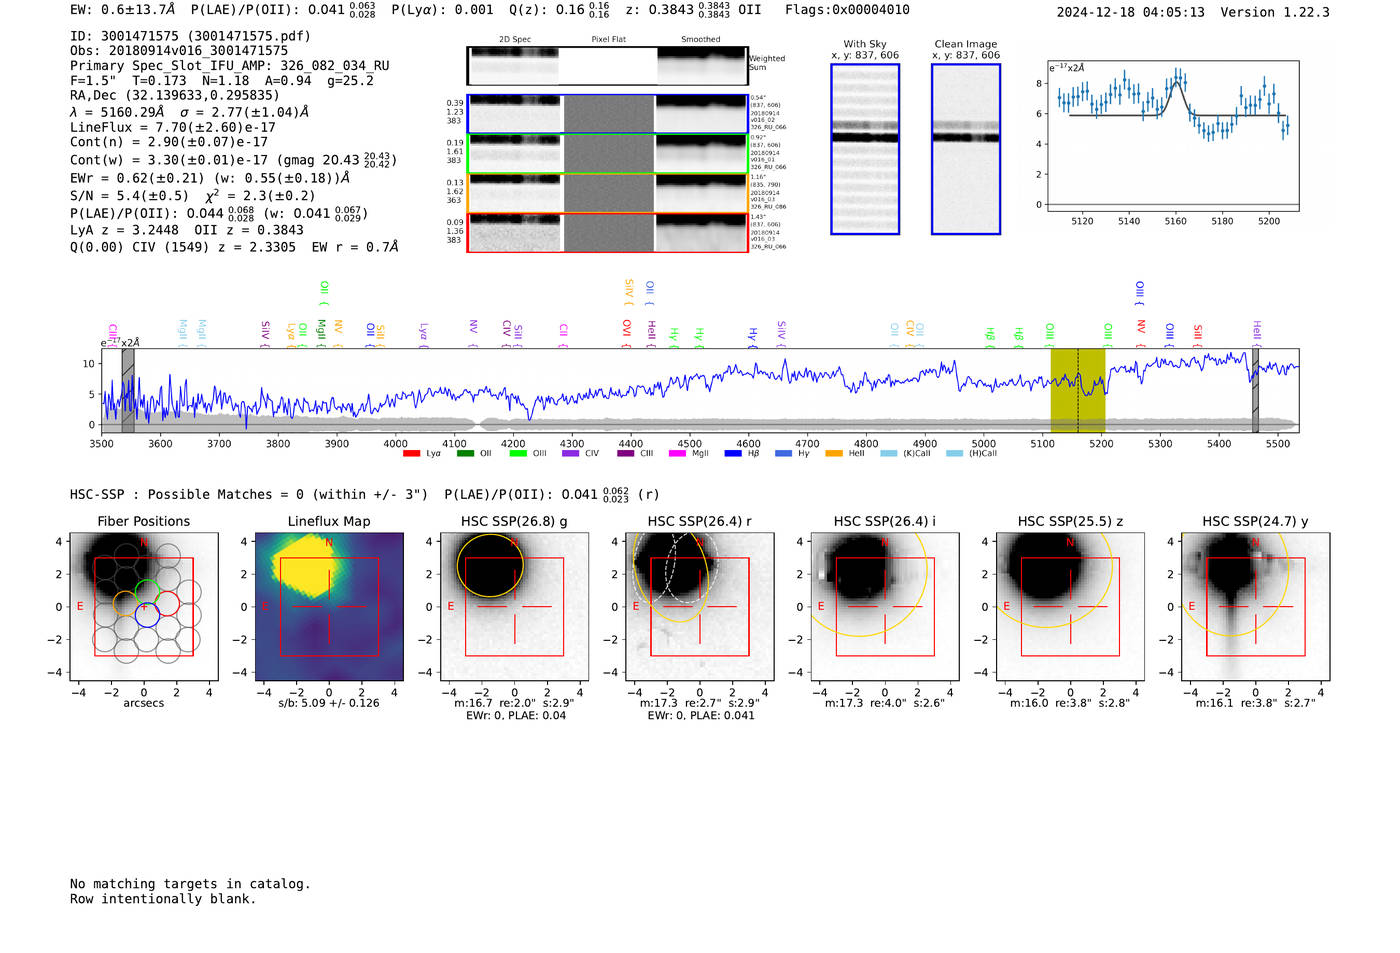Screen dimensions: 1400x953
Task: Click the hatched gray band near 3550 Å
Action: (128, 390)
